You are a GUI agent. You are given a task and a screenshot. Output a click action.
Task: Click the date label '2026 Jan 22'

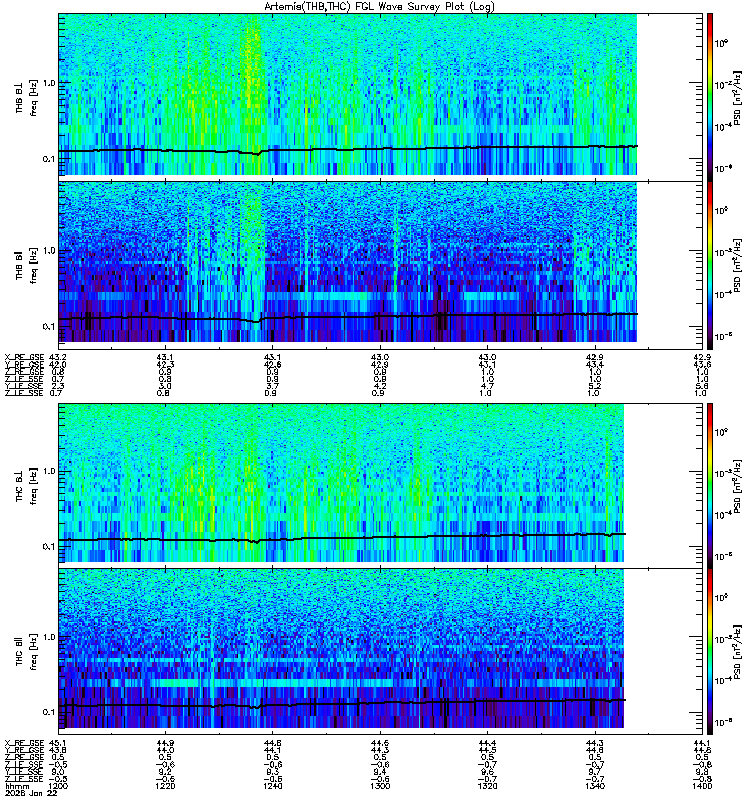(31, 794)
